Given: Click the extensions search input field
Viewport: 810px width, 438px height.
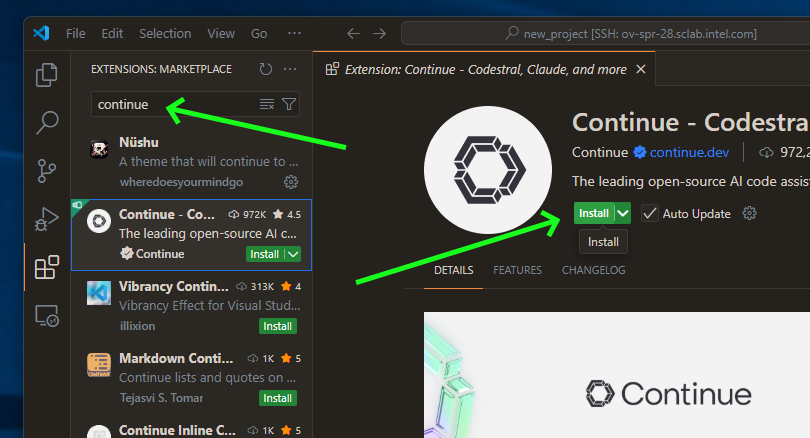Looking at the screenshot, I should coord(175,104).
